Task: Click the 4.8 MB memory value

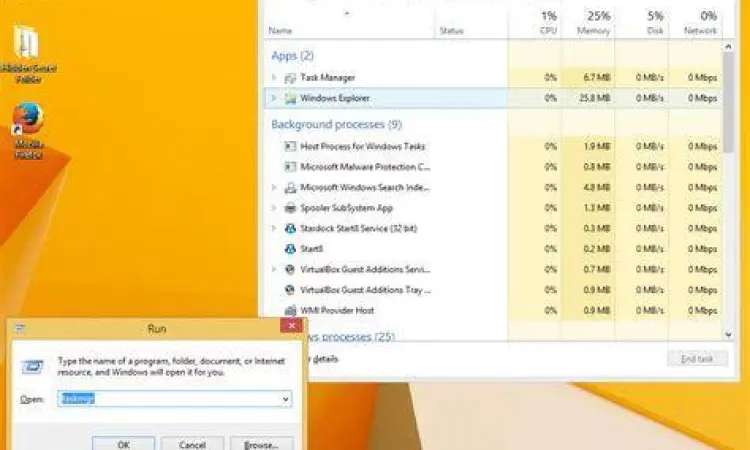Action: point(597,187)
